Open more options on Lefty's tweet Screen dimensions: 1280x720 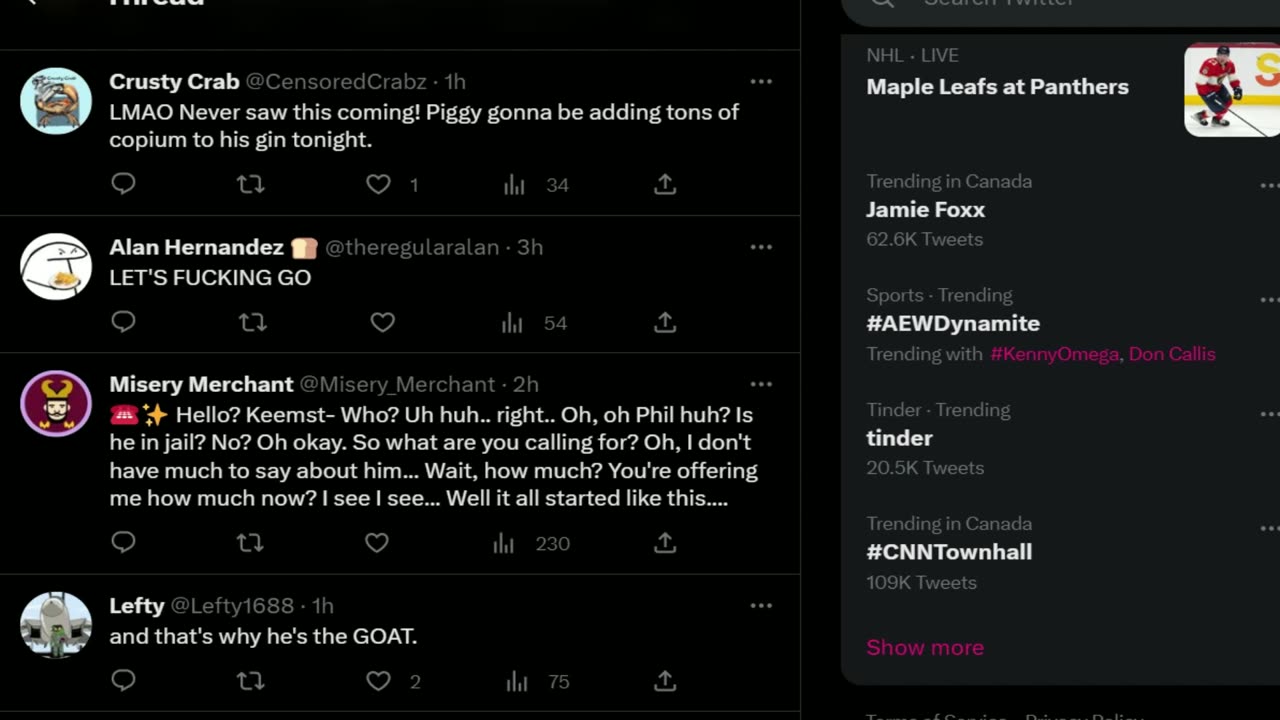(761, 605)
